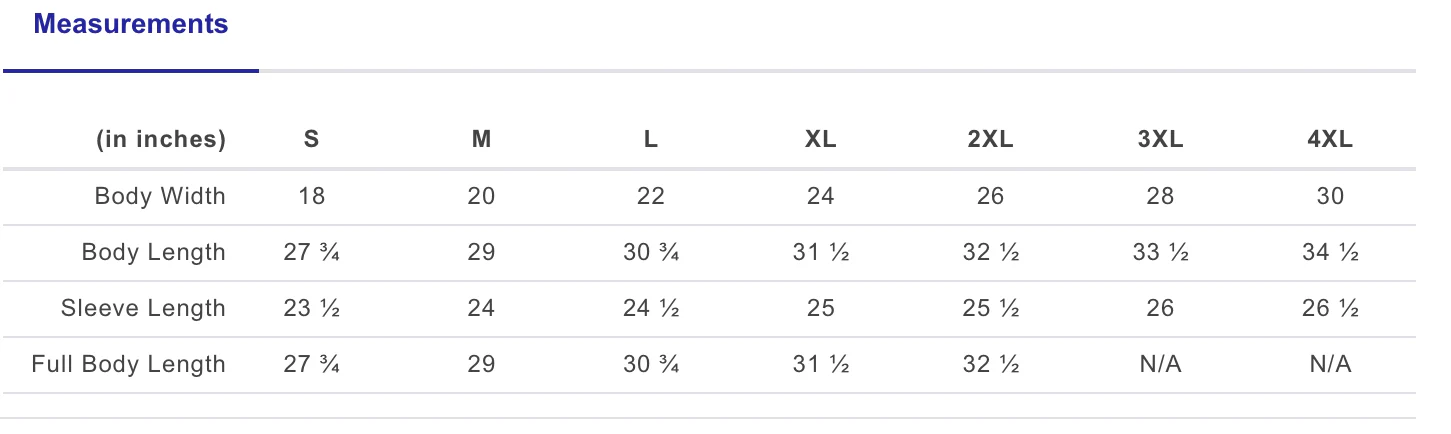Click the L size column header
Viewport: 1451px width, 434px height.
click(x=651, y=140)
